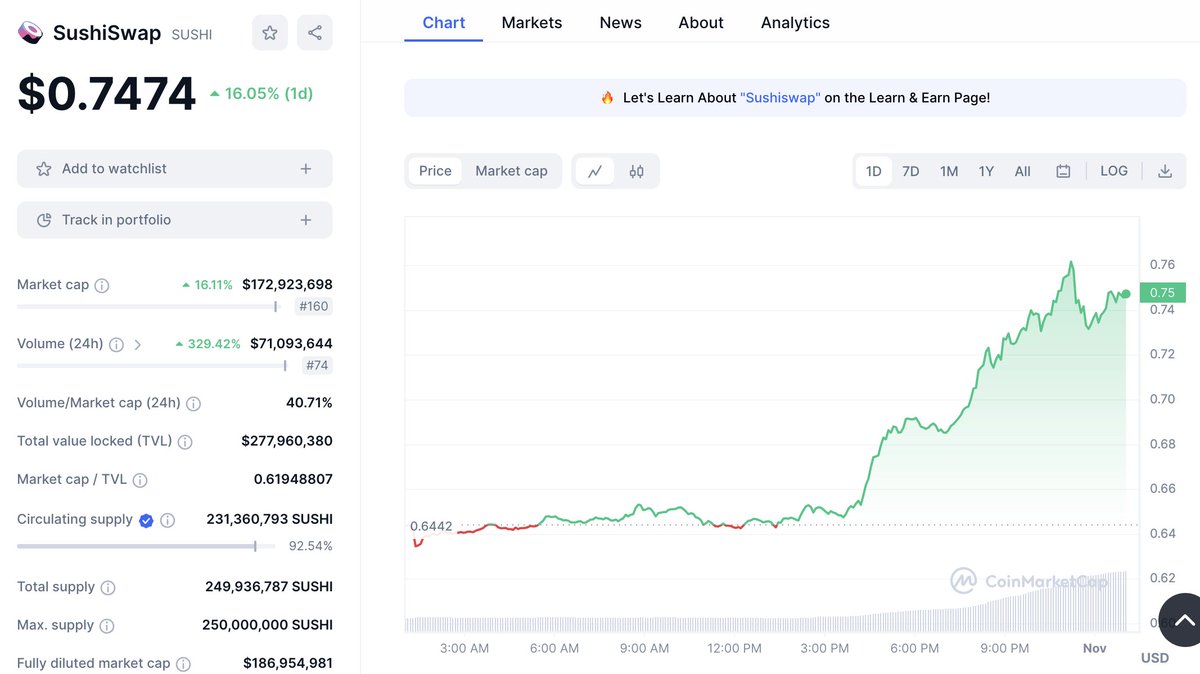Viewport: 1200px width, 674px height.
Task: Toggle LOG scale on the chart
Action: coord(1113,170)
